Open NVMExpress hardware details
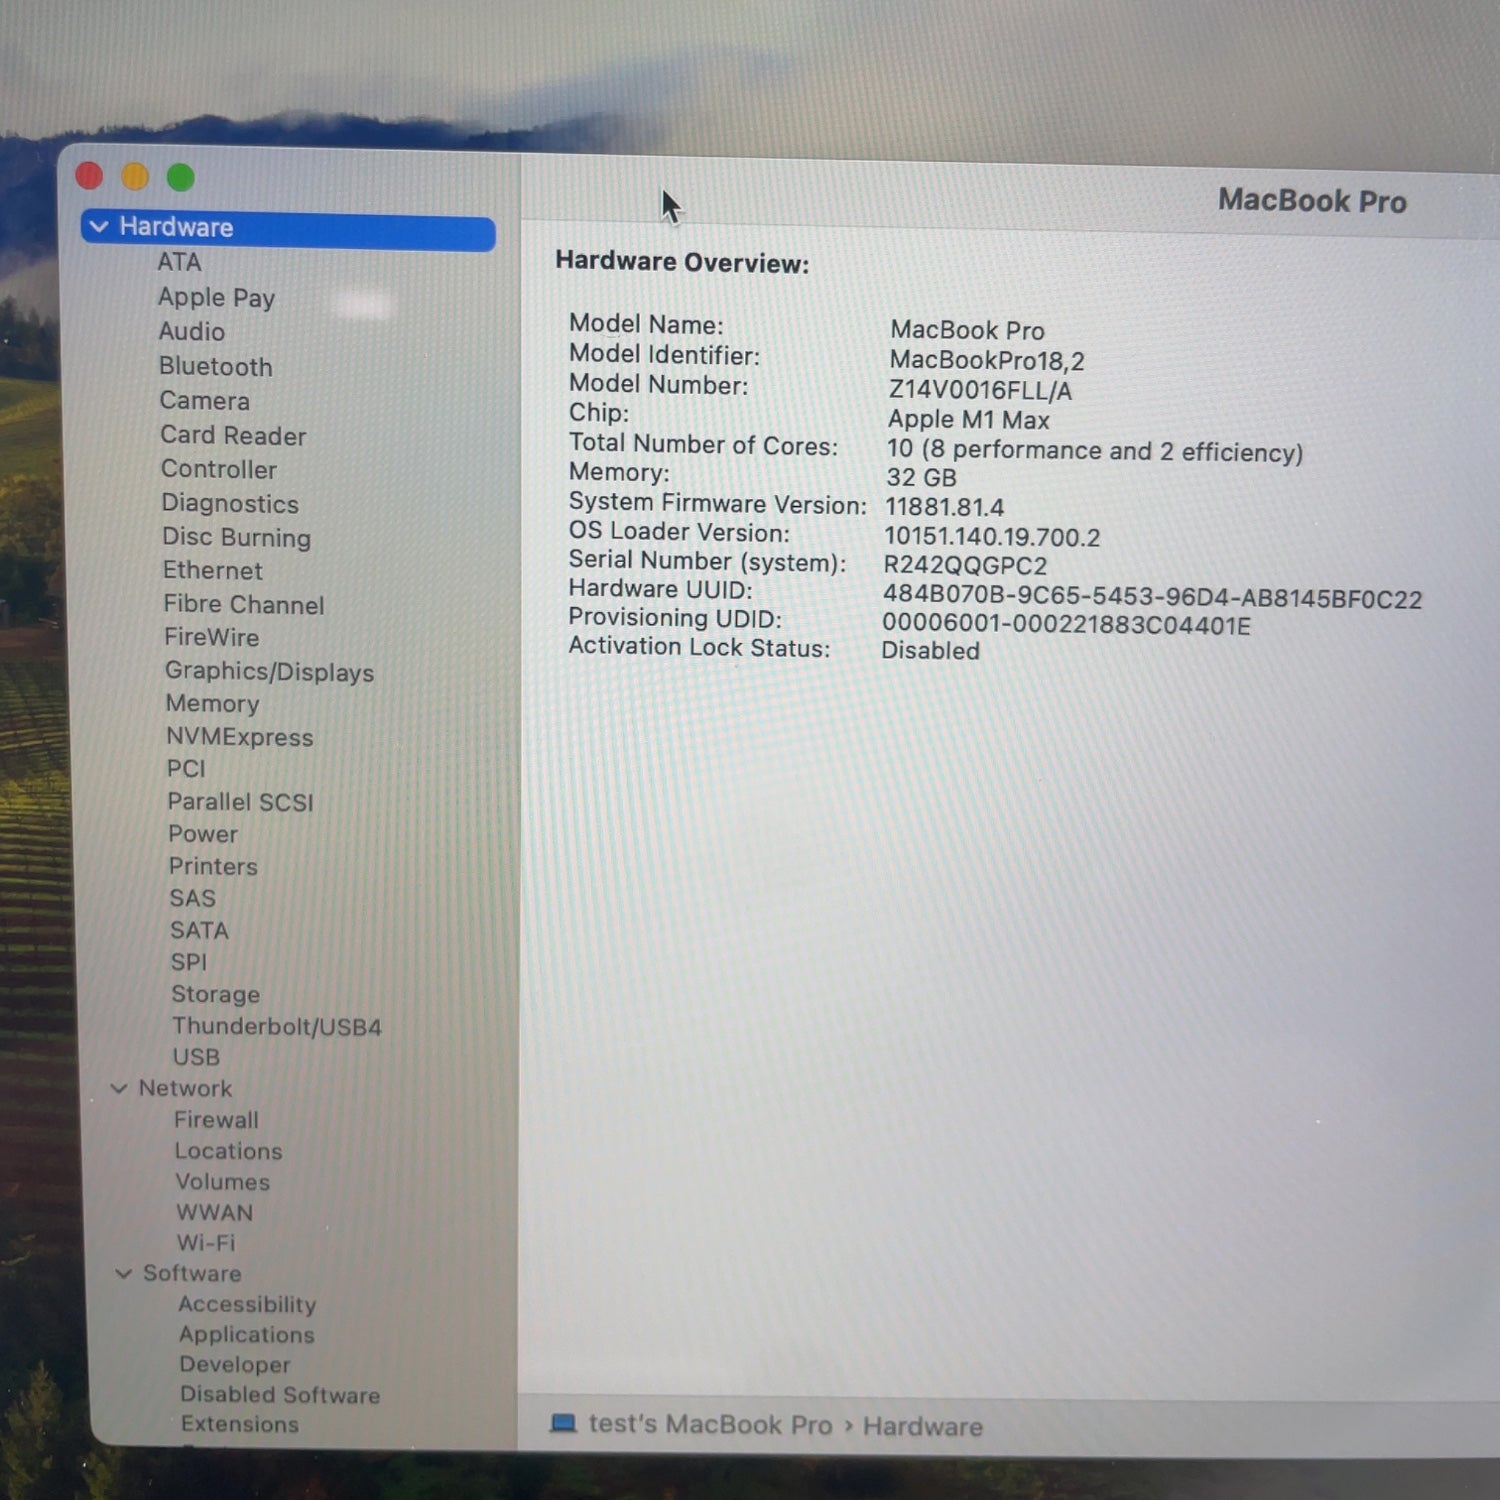Screen dimensions: 1500x1500 pos(239,737)
